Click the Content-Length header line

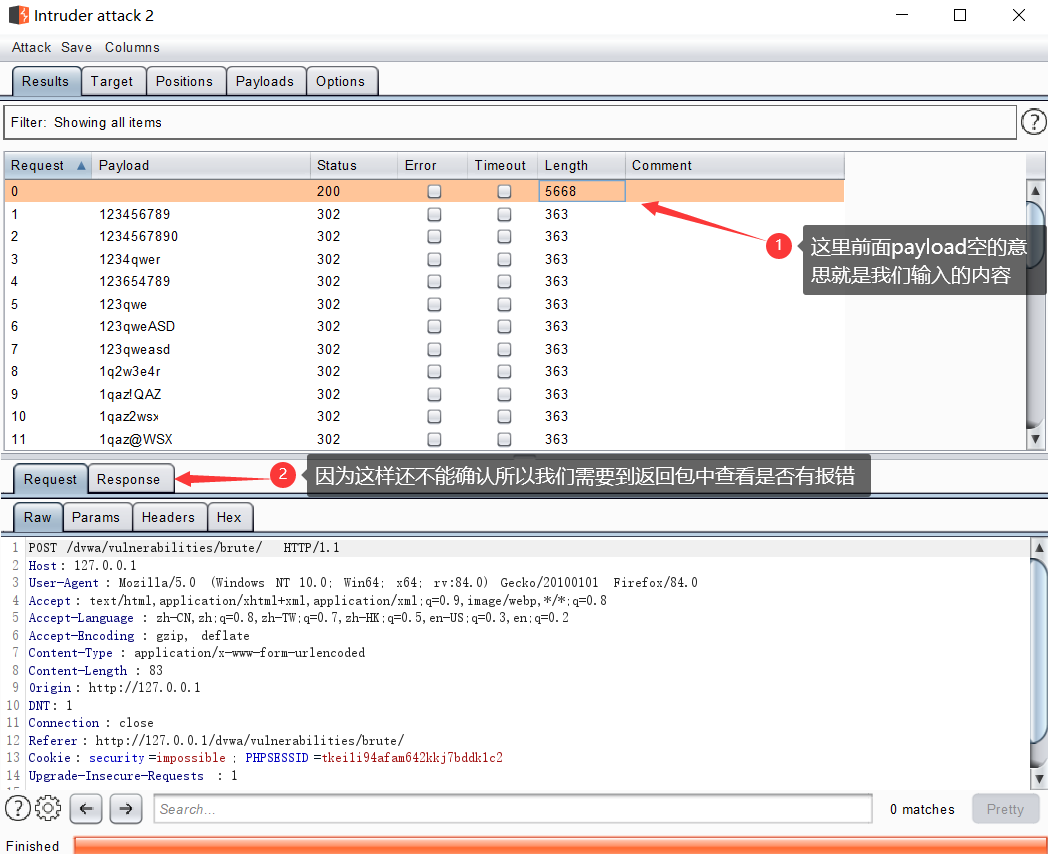[x=96, y=670]
